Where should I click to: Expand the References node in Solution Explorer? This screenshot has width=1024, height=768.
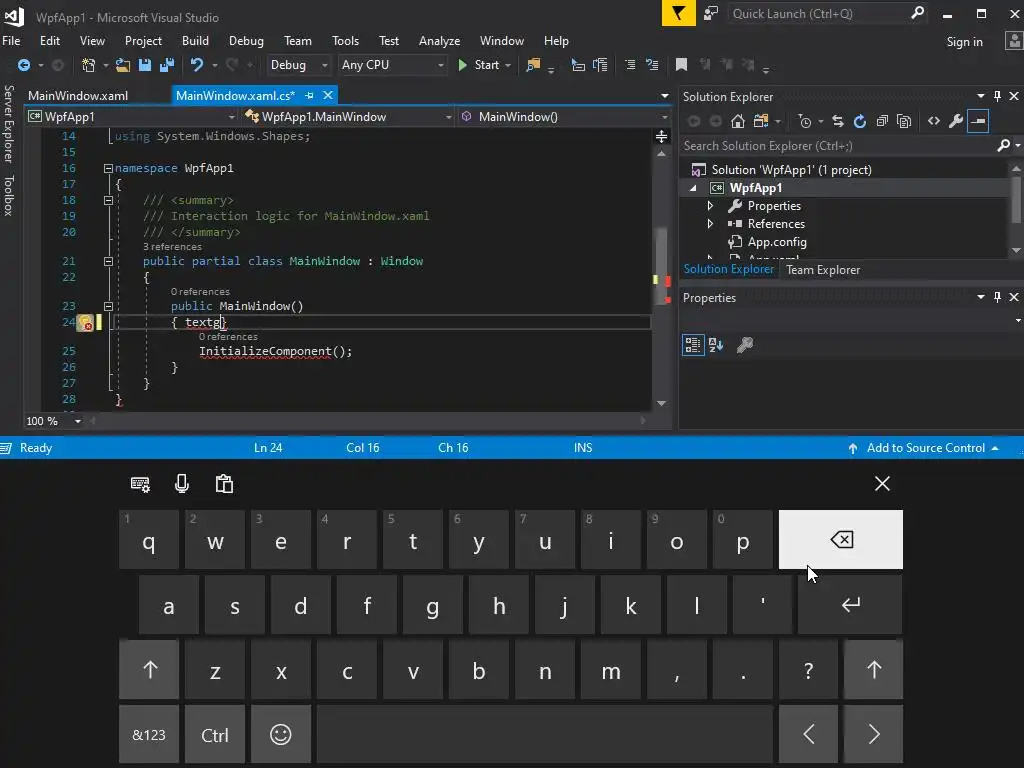click(x=711, y=223)
